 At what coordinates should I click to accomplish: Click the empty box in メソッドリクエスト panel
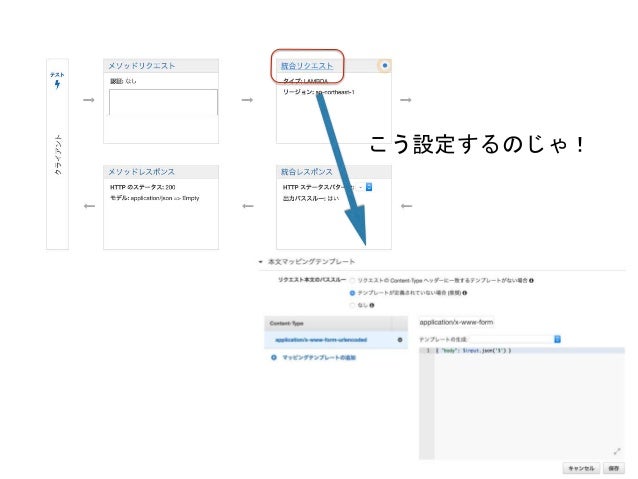click(x=163, y=102)
